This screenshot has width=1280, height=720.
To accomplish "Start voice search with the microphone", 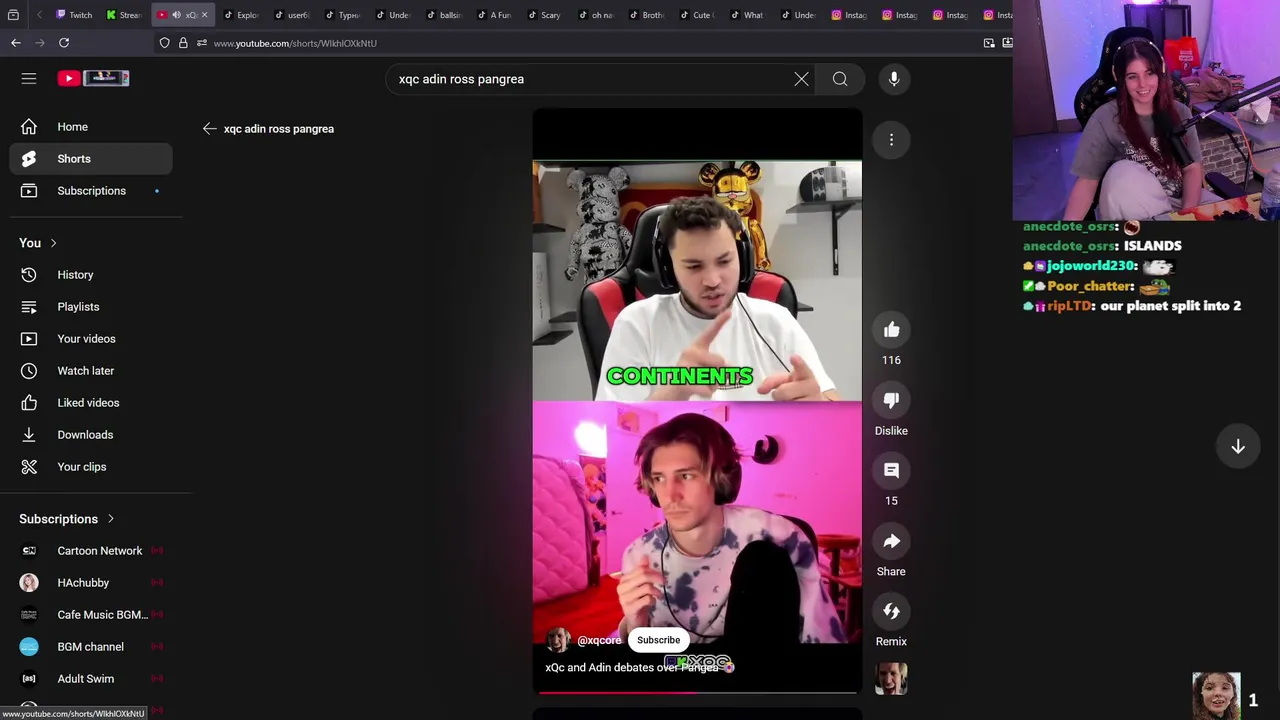I will coord(894,79).
